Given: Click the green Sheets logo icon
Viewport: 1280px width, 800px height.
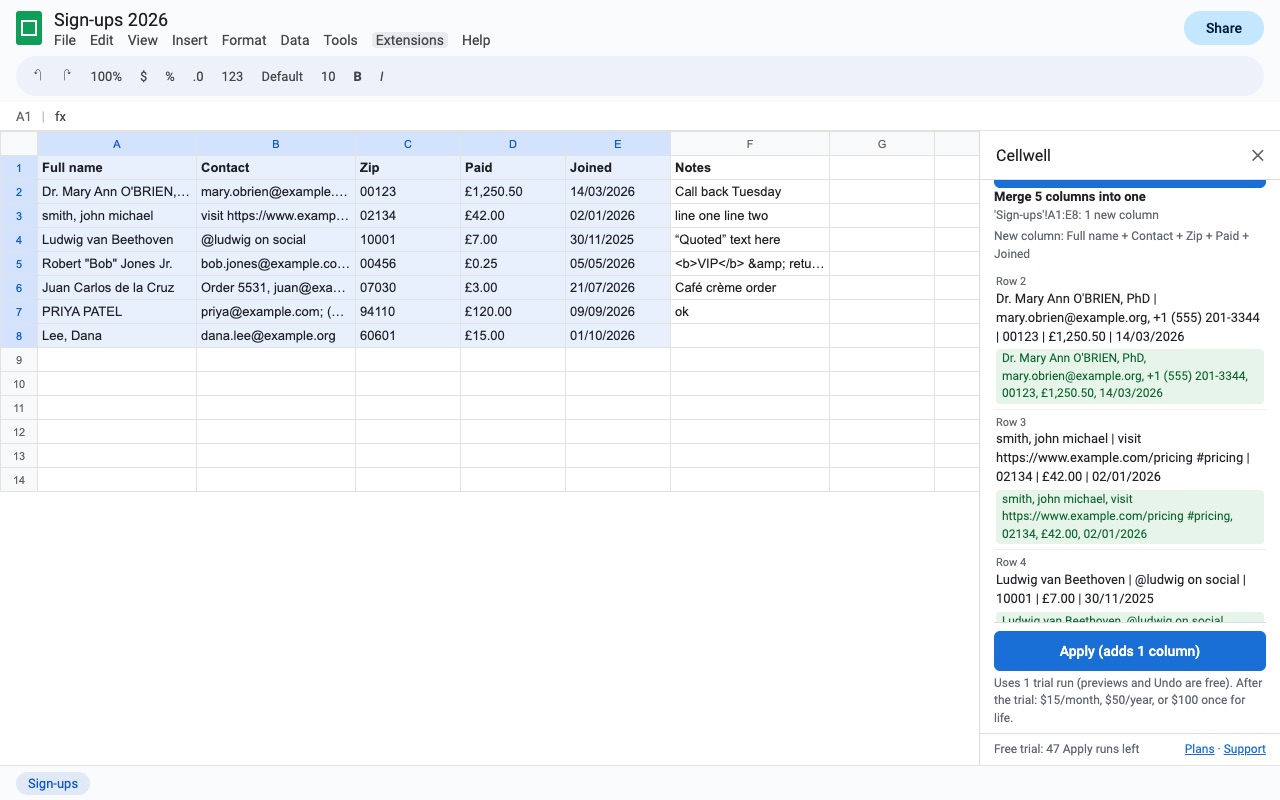Looking at the screenshot, I should [x=29, y=29].
